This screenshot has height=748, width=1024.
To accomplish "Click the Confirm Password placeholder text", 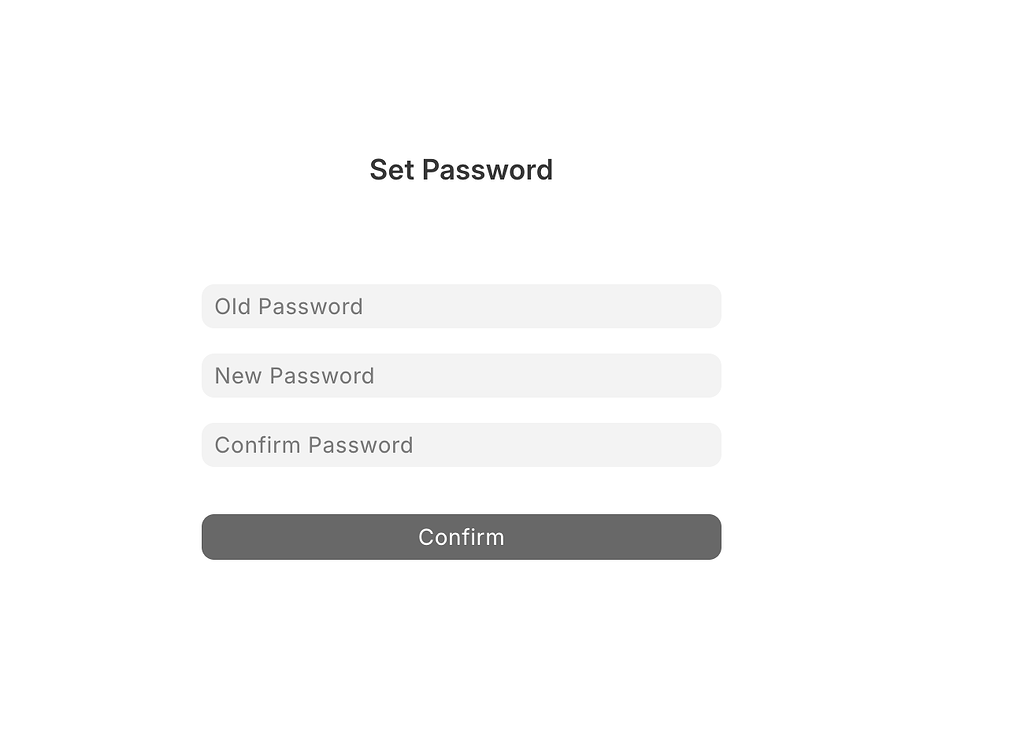I will [x=314, y=444].
